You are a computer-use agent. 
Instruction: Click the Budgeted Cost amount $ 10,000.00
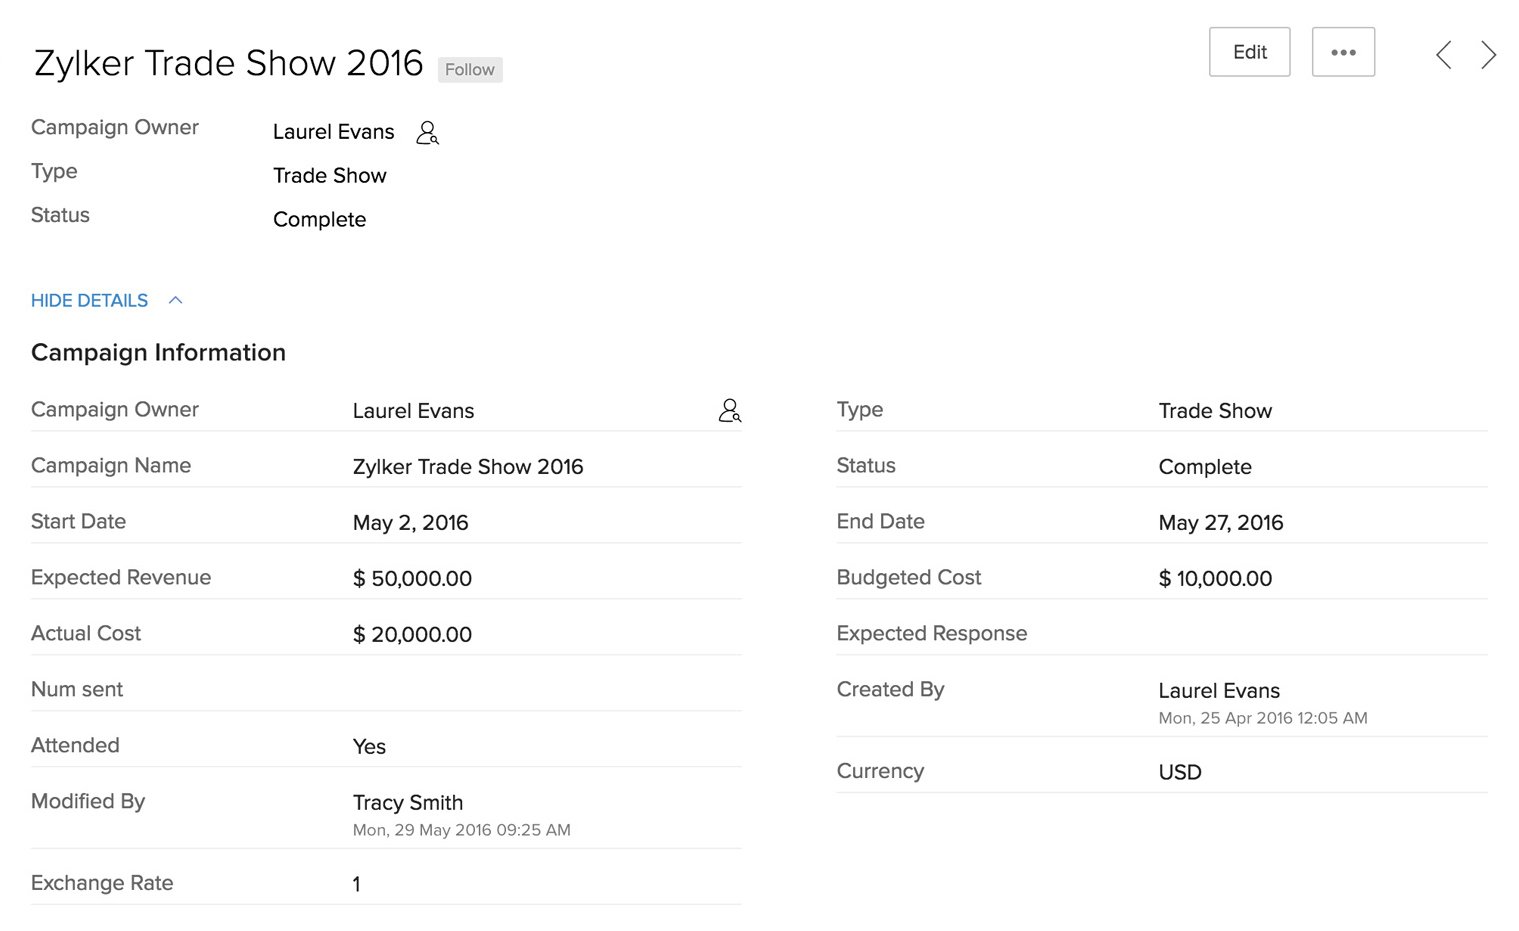pyautogui.click(x=1215, y=579)
